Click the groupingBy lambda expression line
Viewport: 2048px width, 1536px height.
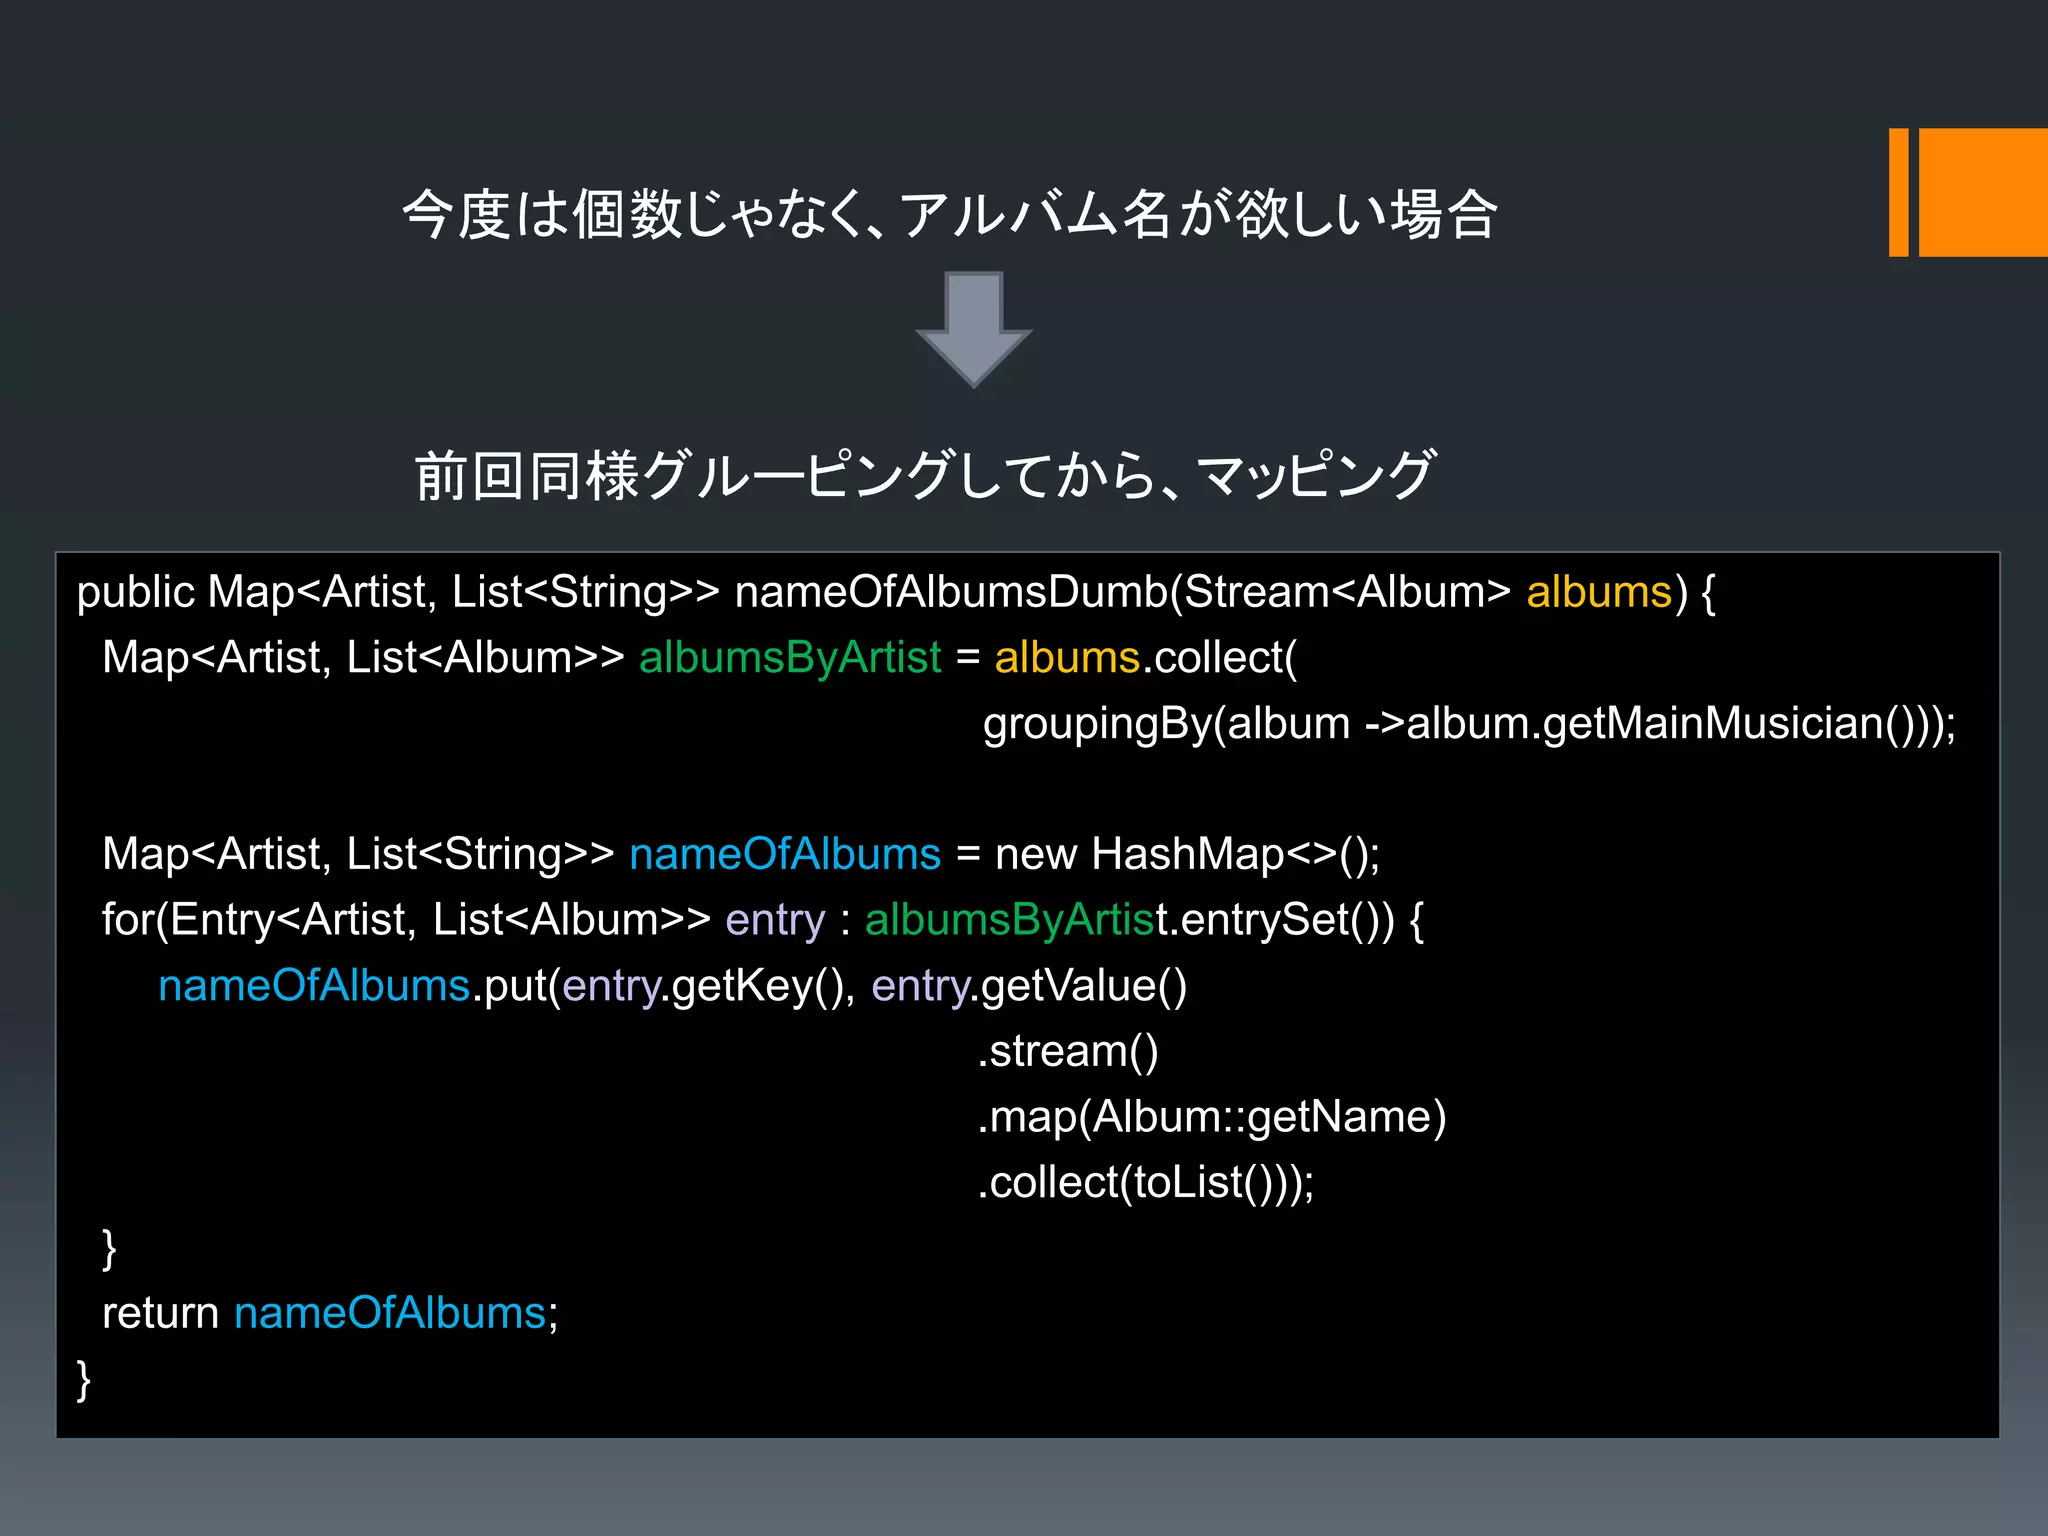pyautogui.click(x=1468, y=723)
